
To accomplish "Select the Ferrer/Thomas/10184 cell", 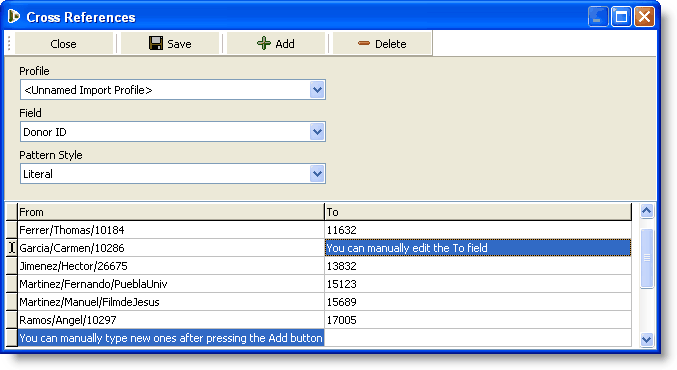I will [171, 230].
